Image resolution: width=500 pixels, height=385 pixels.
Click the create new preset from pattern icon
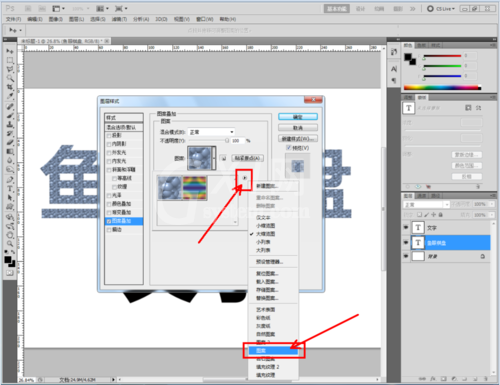click(x=224, y=158)
